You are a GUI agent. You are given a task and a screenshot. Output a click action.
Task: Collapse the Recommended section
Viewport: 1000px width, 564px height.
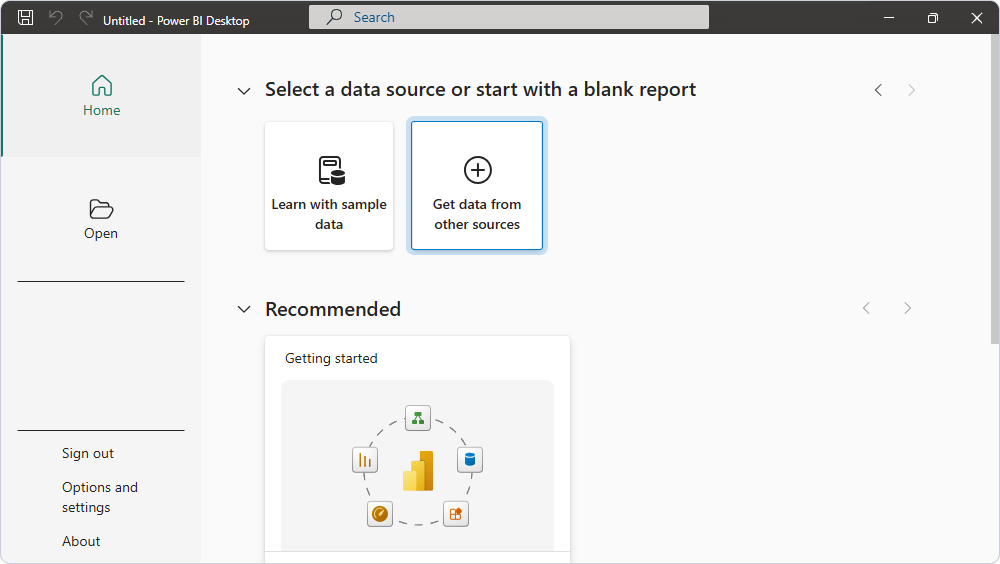coord(244,309)
